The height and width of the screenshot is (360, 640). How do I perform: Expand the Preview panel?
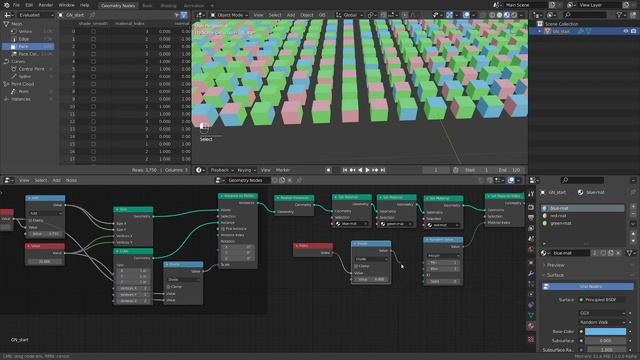(x=555, y=265)
